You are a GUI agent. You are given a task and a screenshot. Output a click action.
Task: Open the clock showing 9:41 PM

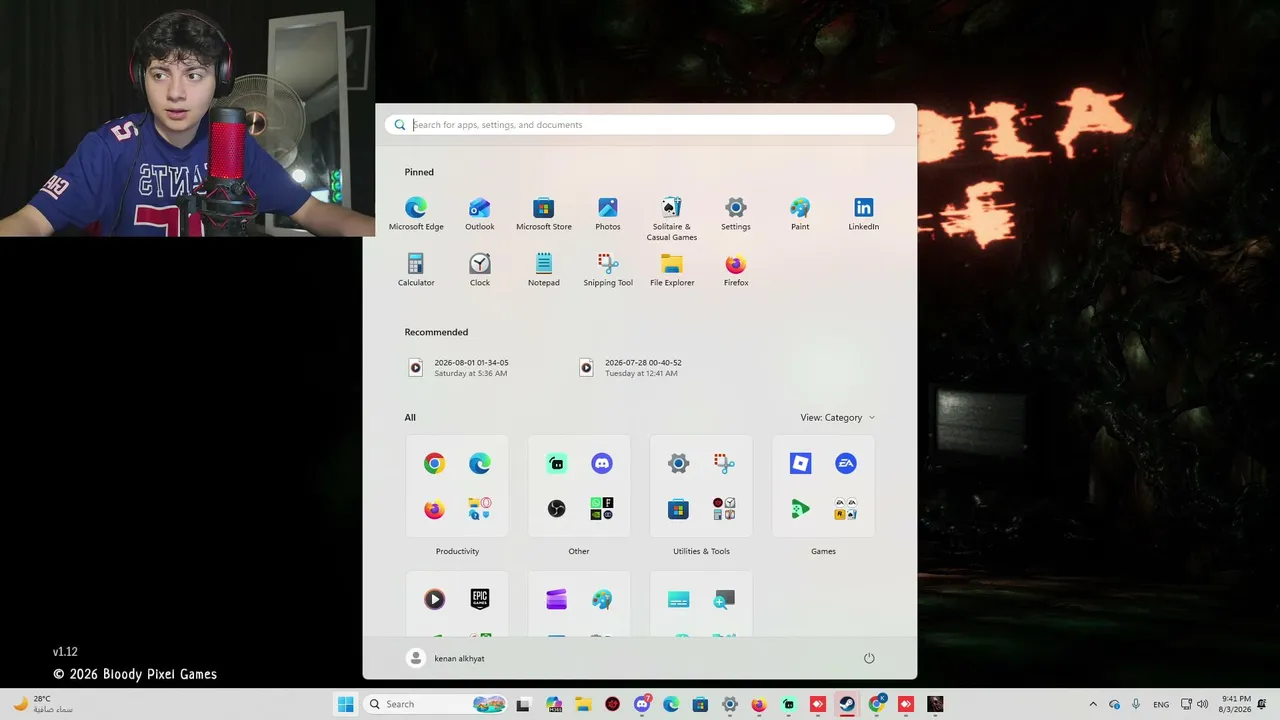1236,704
